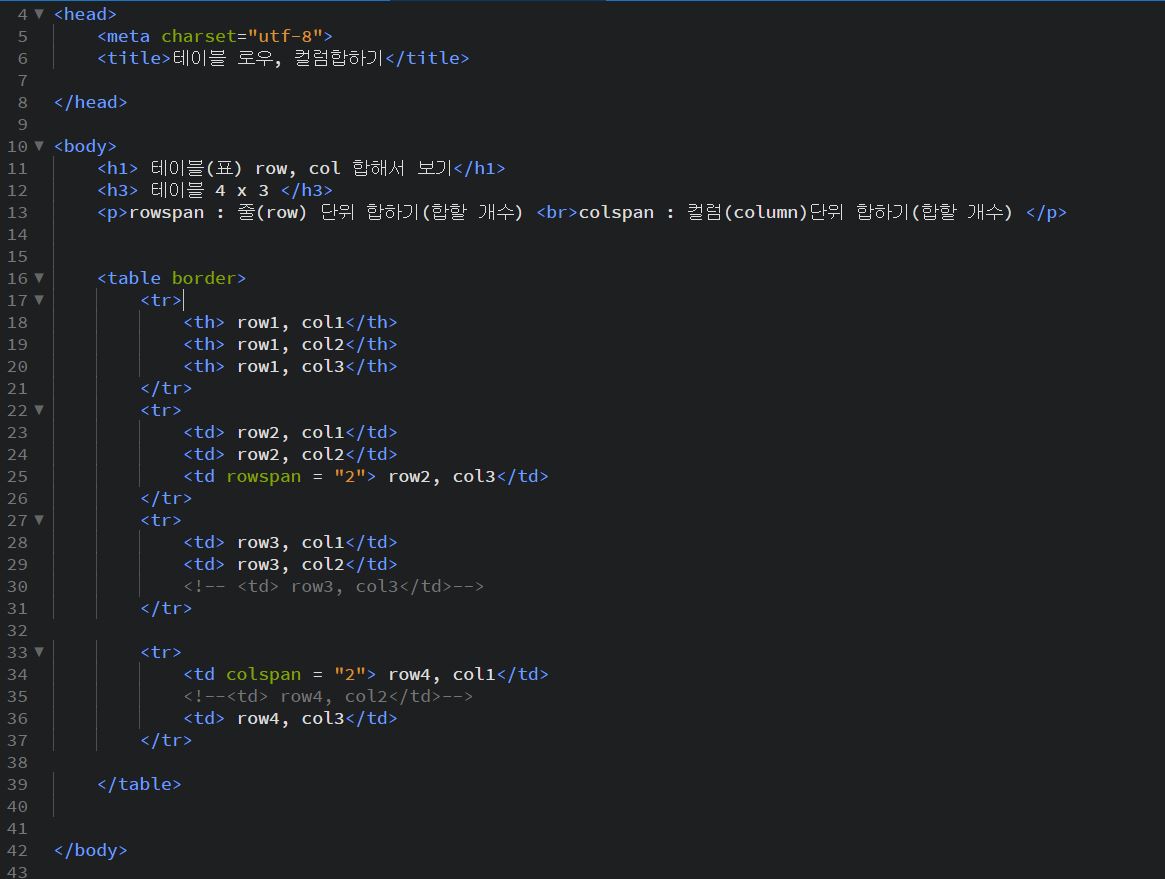Click the word colspan in the paragraph on line 13

(x=616, y=213)
